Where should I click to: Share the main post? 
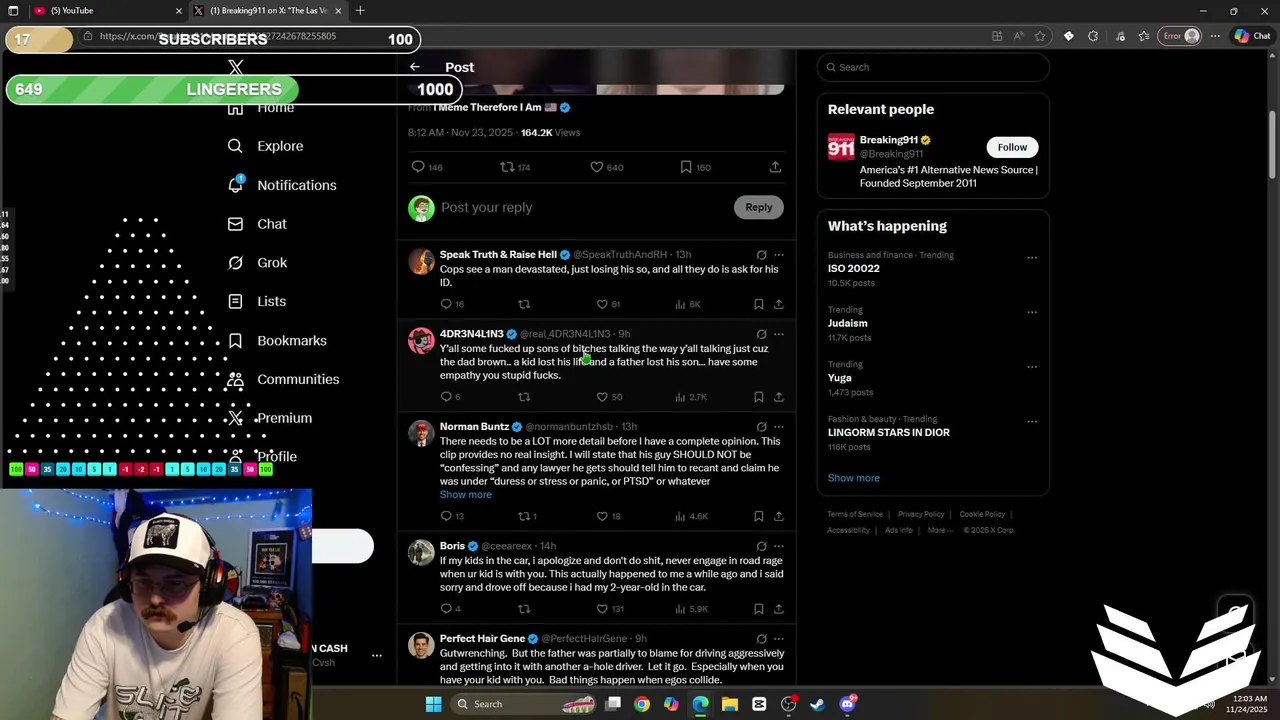click(x=775, y=167)
